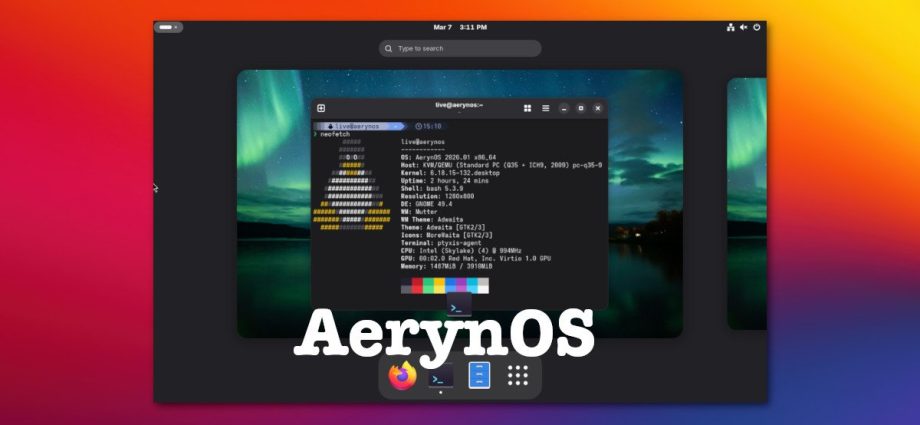Switch to the second workspace thumbnail
Image resolution: width=920 pixels, height=425 pixels.
747,204
